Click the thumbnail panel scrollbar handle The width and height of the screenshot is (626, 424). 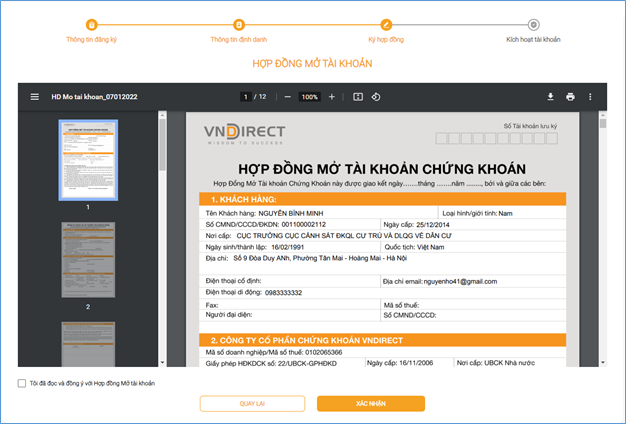[162, 145]
